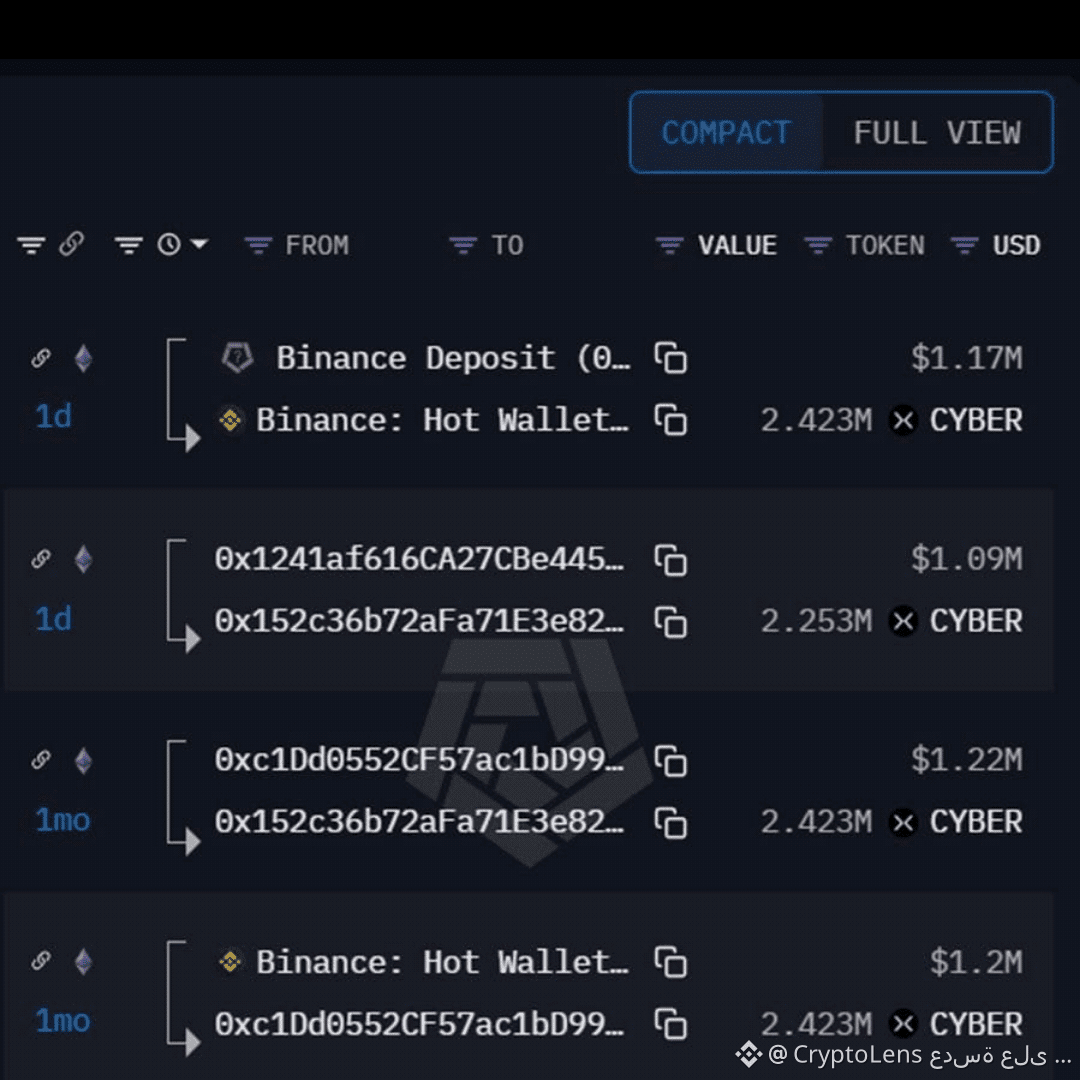
Task: Switch to COMPACT view
Action: 727,132
